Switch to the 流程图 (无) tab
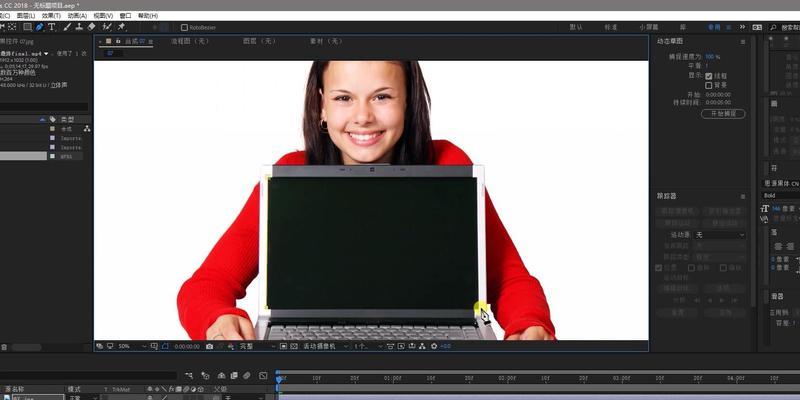Viewport: 800px width, 400px height. tap(190, 41)
